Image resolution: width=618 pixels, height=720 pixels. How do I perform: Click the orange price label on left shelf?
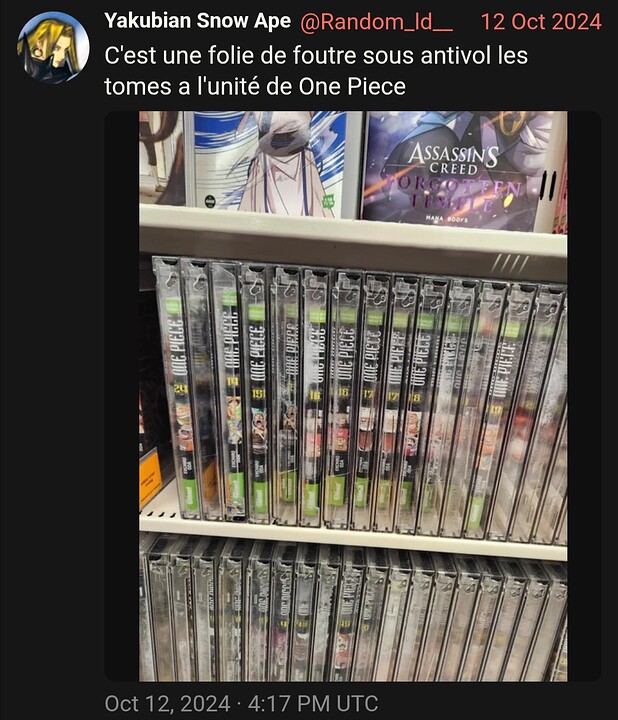tap(151, 478)
